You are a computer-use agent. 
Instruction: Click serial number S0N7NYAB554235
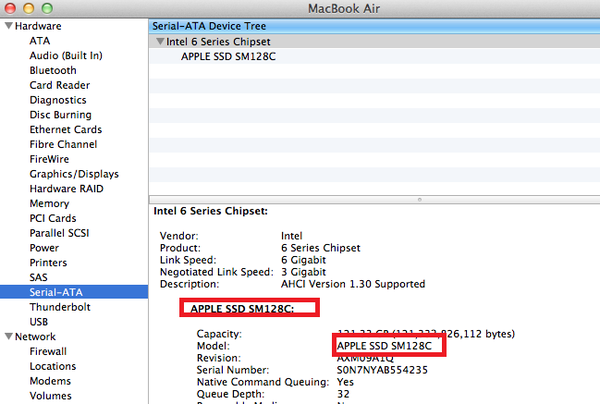(382, 370)
